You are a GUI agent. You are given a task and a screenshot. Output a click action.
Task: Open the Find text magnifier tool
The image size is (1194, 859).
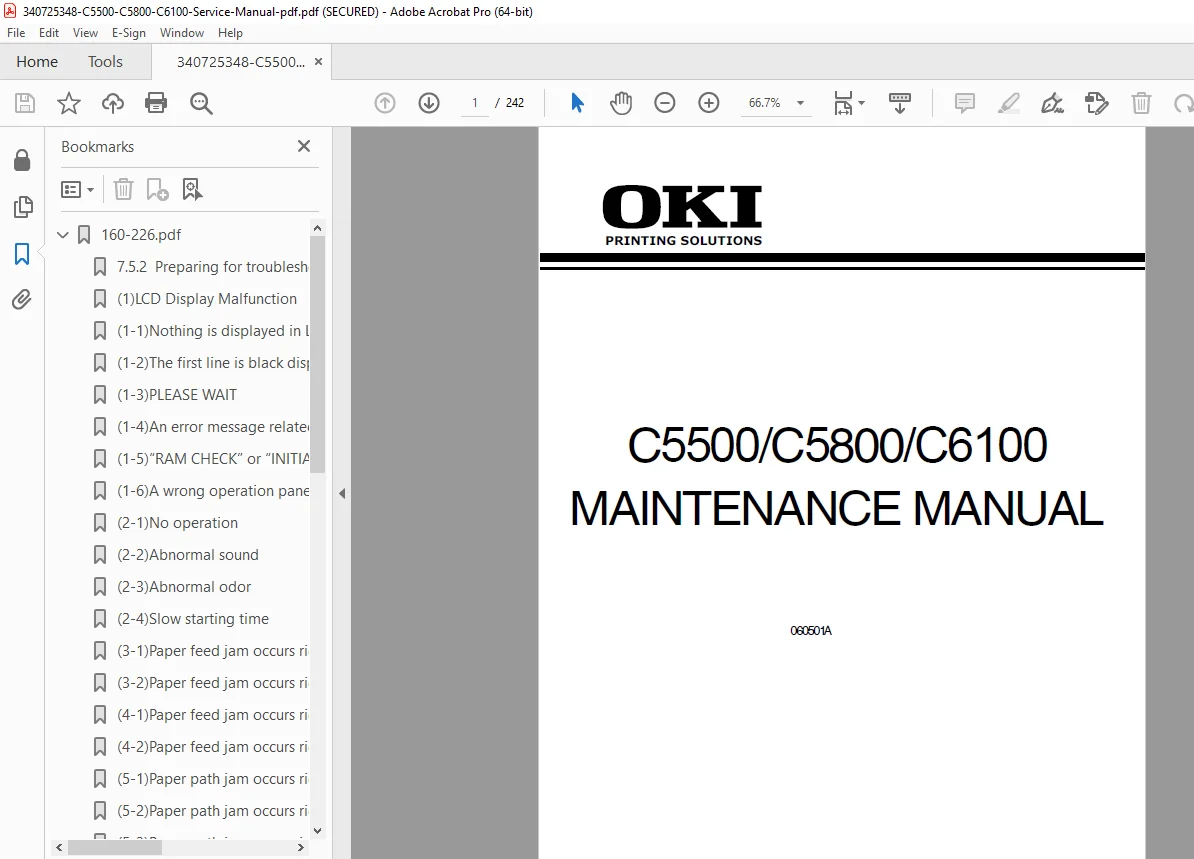pos(201,103)
